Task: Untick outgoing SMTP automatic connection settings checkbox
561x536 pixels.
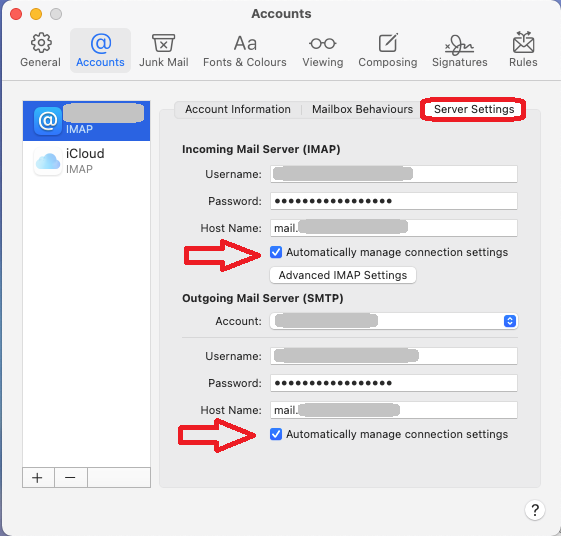Action: pos(276,434)
